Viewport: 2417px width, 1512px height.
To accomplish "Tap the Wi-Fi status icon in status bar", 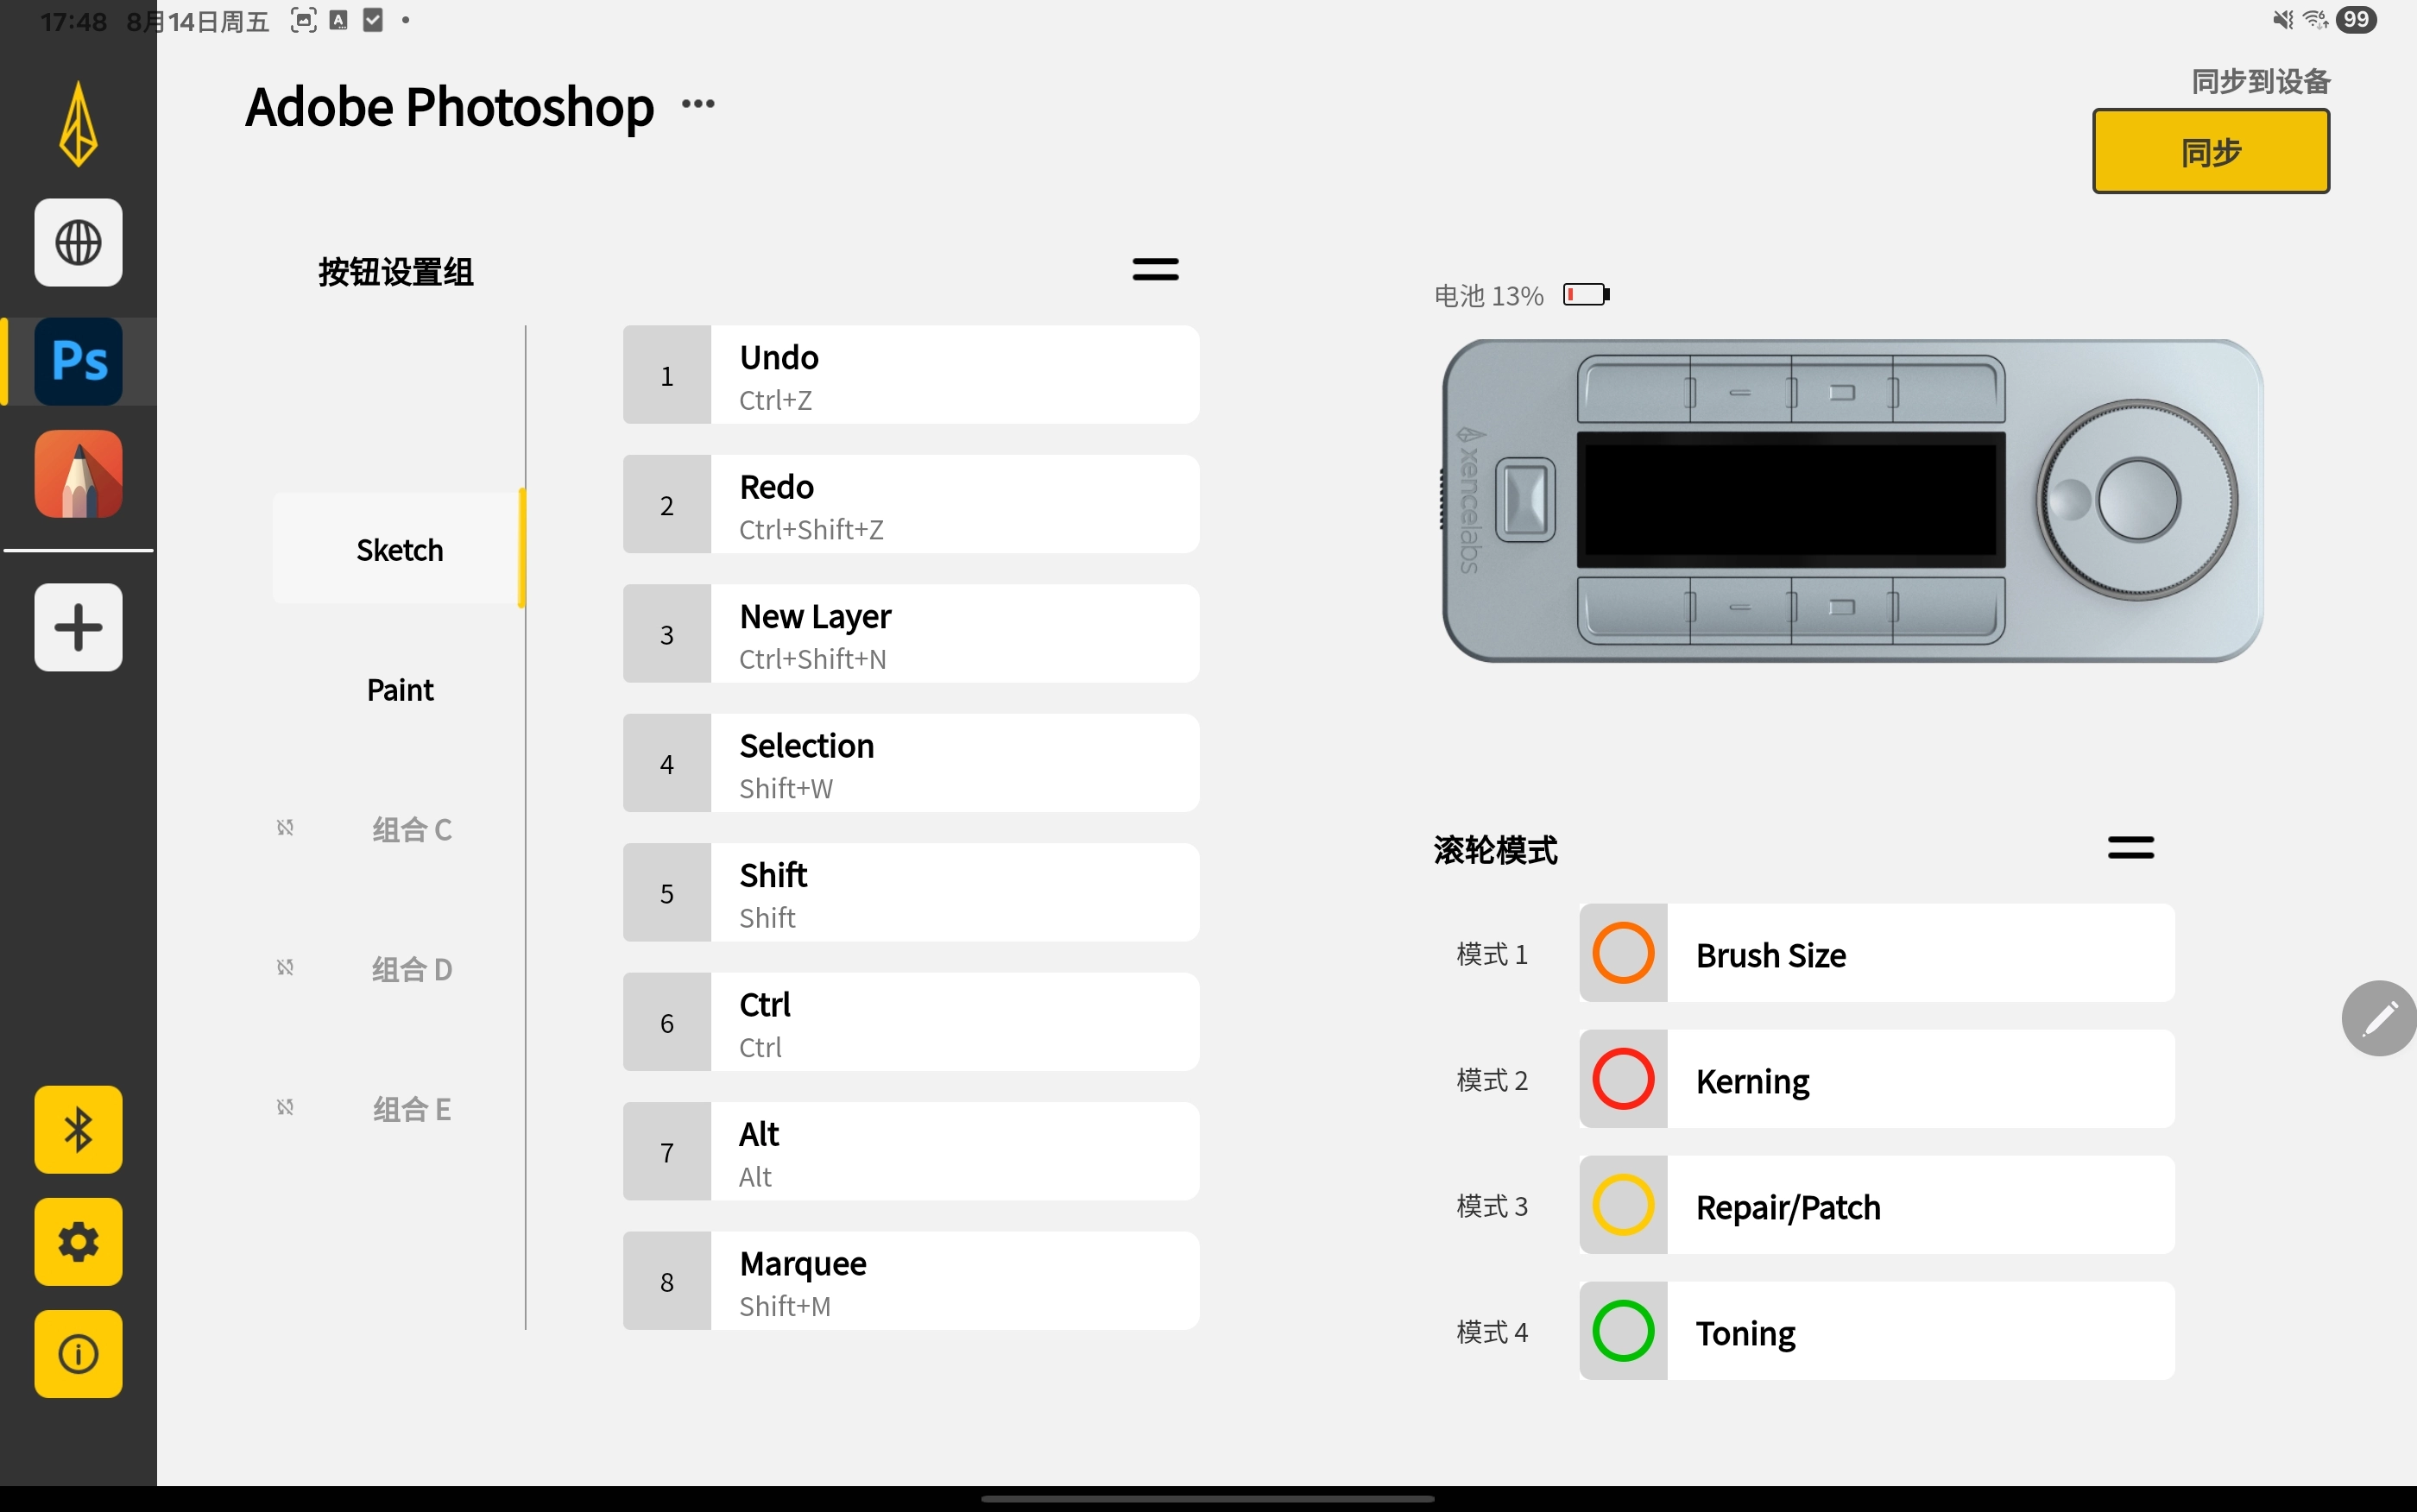I will click(x=2315, y=19).
